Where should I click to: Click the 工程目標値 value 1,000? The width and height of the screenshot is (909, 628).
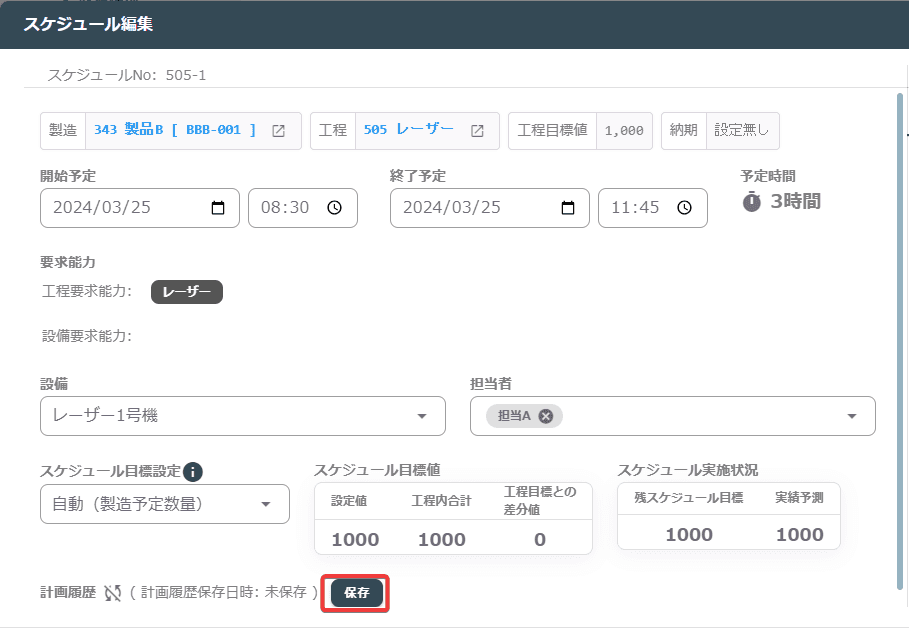tap(624, 131)
